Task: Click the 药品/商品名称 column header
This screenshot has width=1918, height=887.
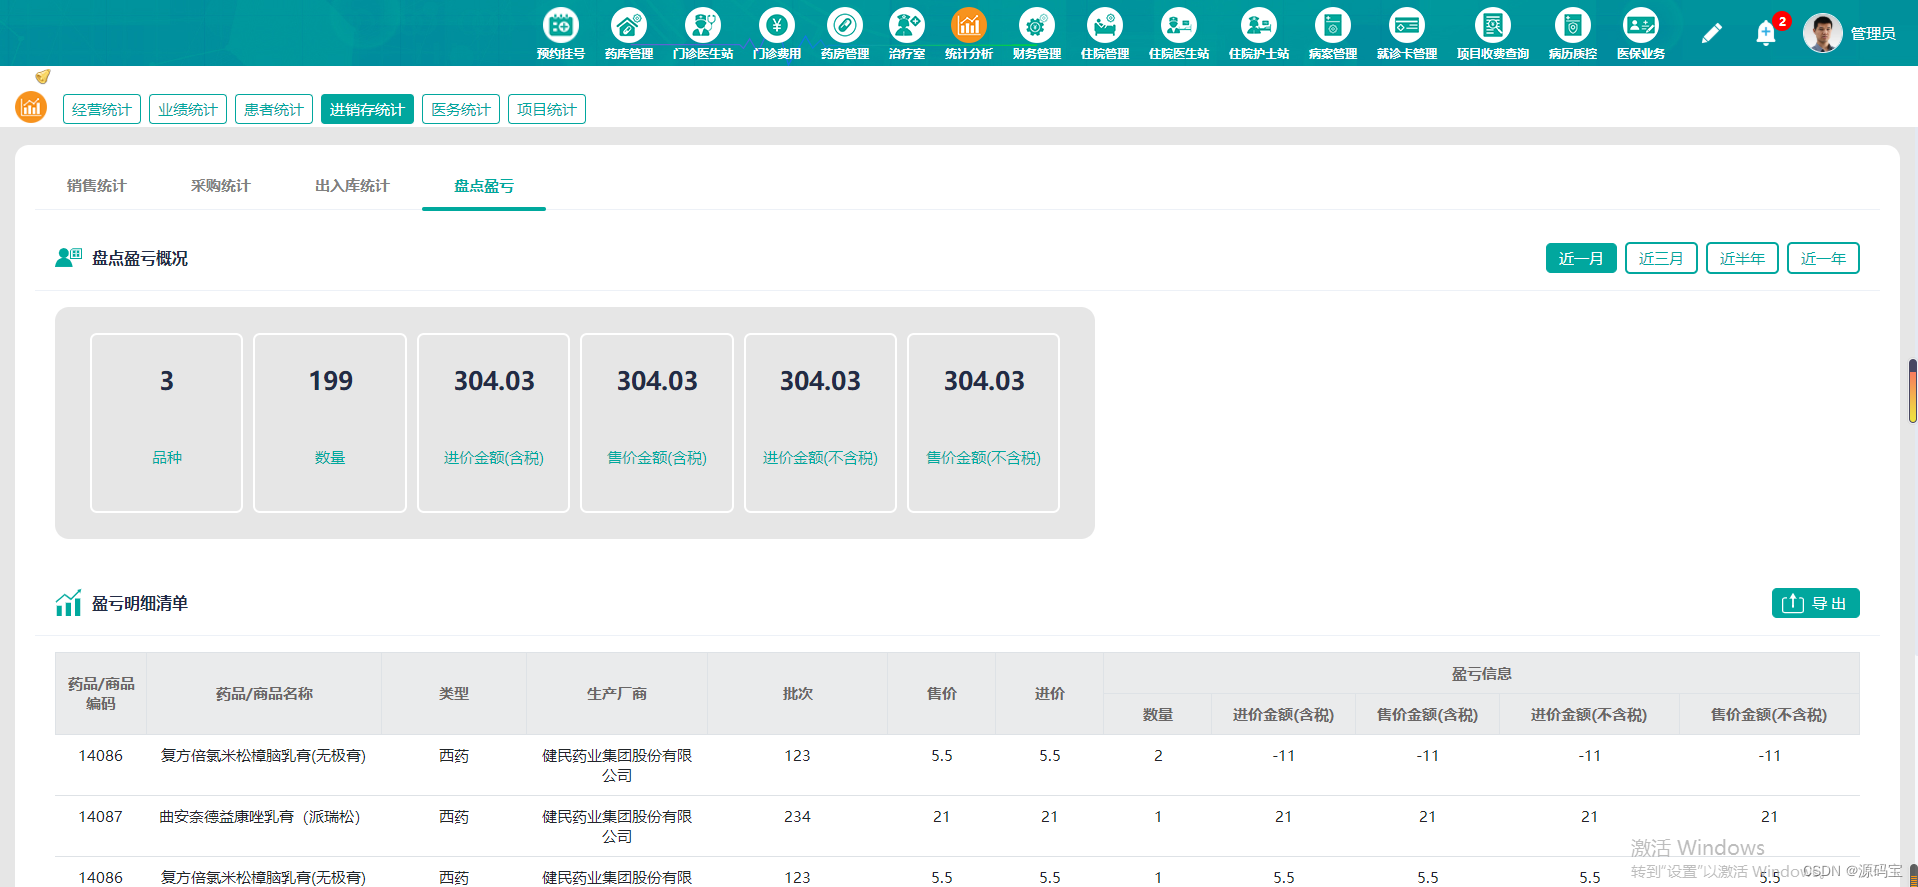Action: (264, 693)
